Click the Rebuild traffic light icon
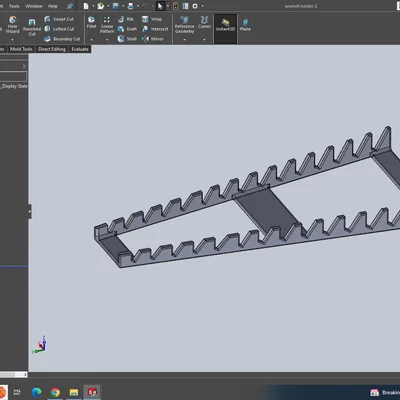 175,6
